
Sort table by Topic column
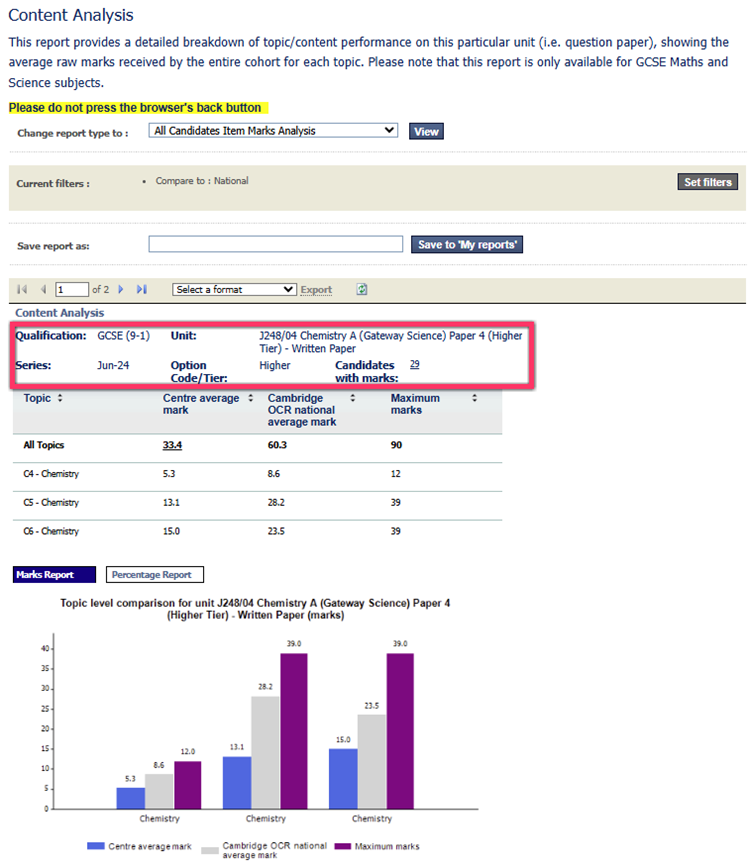(60, 398)
